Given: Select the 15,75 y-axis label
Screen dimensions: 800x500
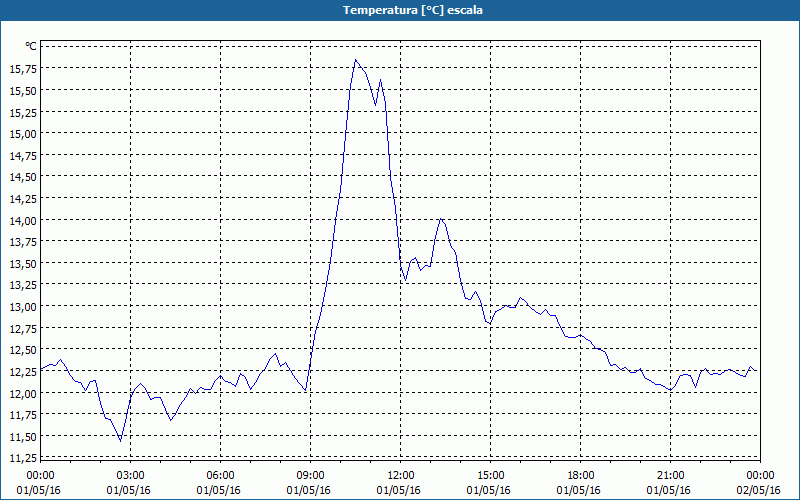Looking at the screenshot, I should pyautogui.click(x=22, y=68).
